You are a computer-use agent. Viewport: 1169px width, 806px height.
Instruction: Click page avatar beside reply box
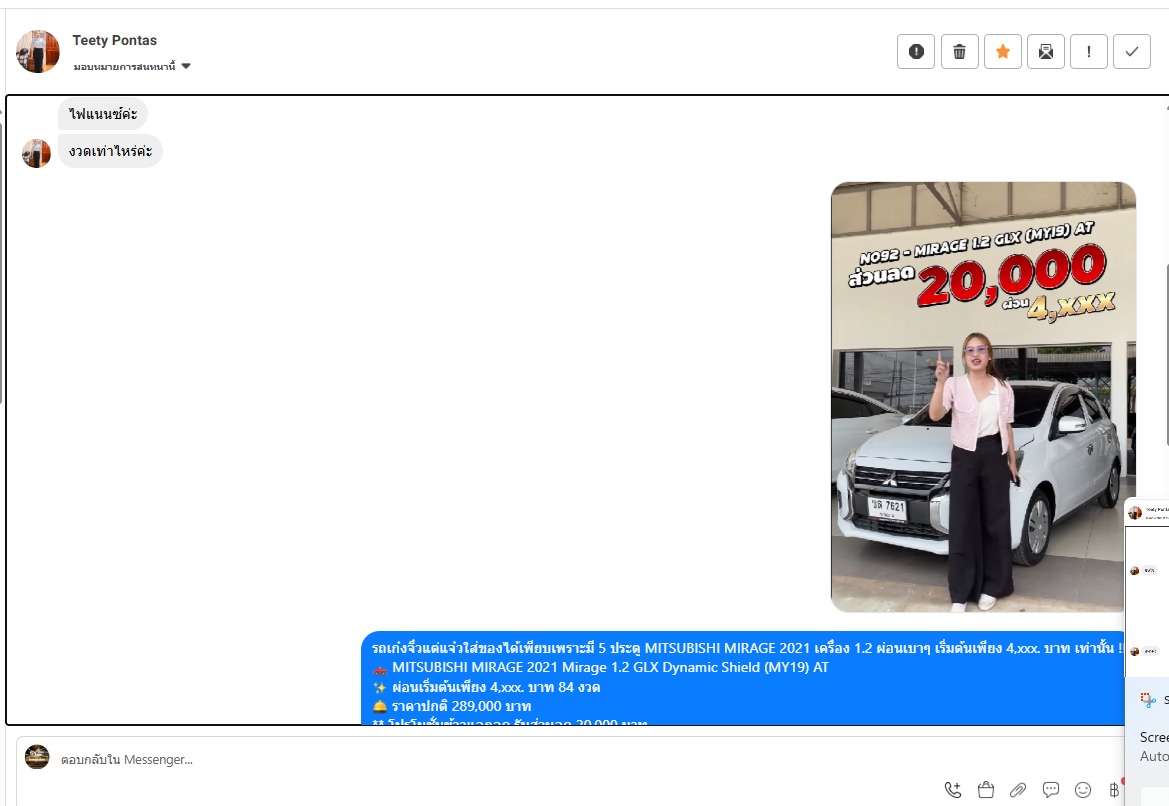coord(37,757)
